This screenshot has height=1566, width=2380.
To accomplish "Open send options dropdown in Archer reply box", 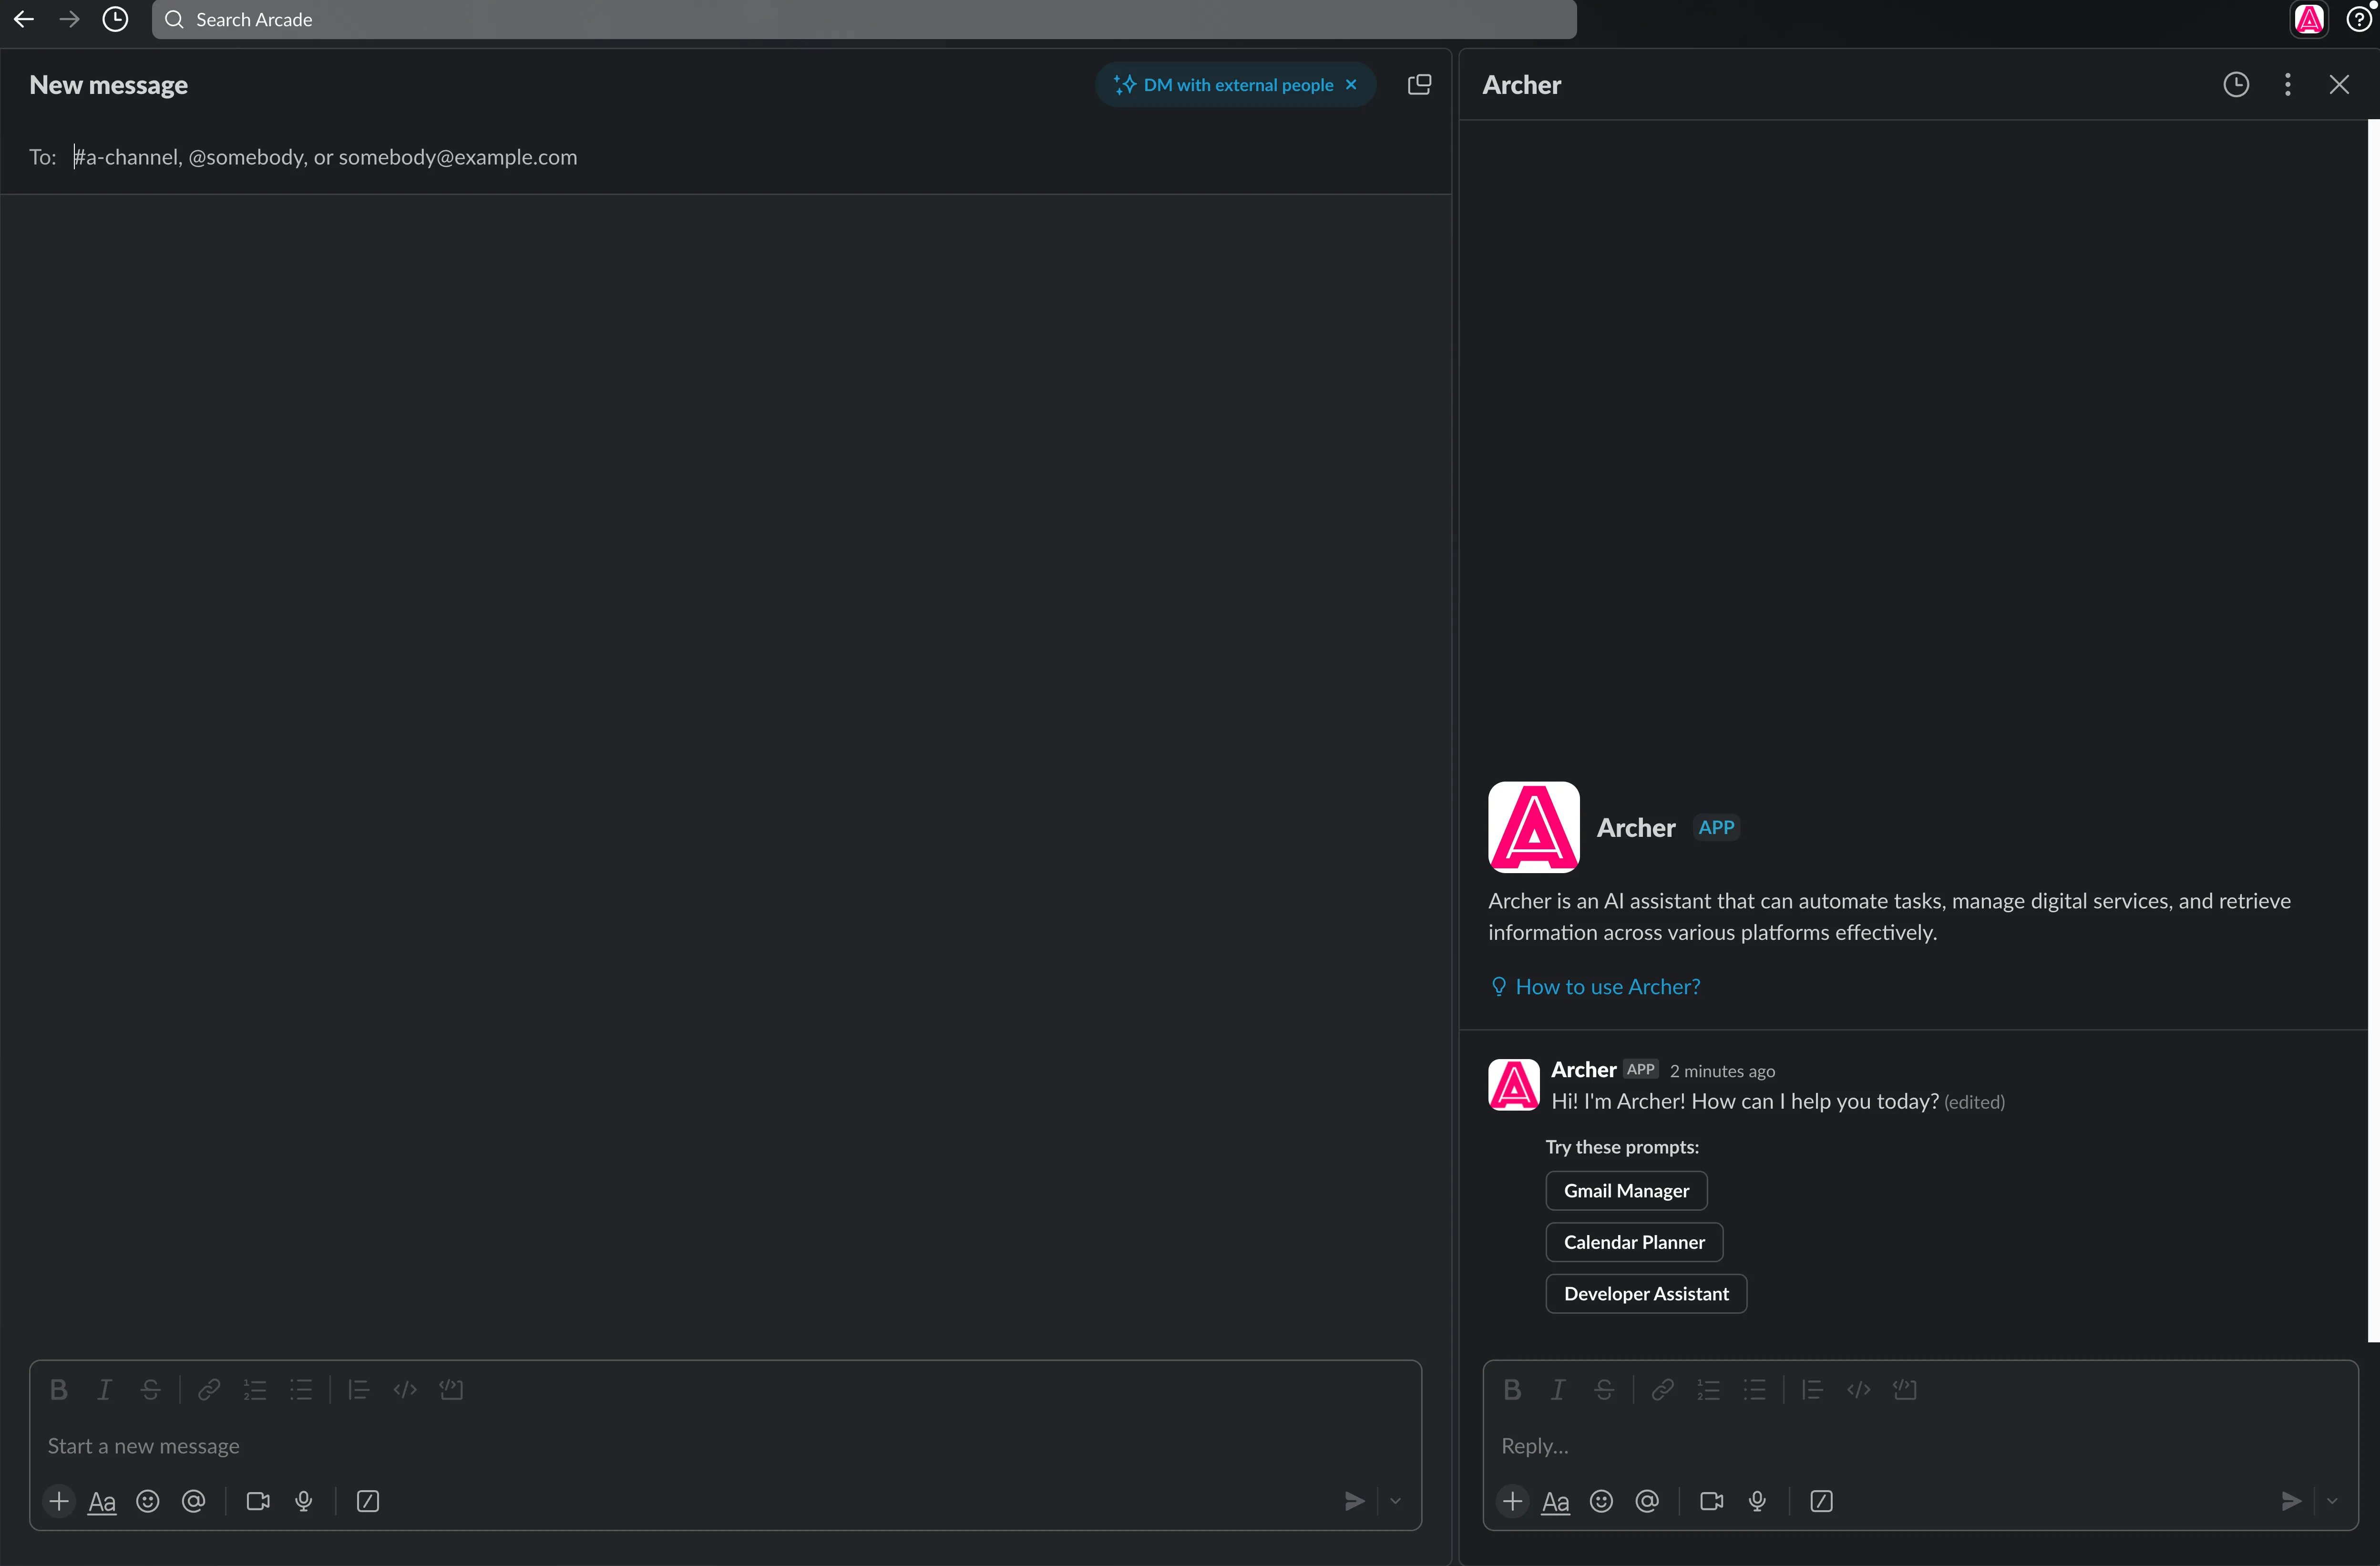I will (x=2332, y=1501).
